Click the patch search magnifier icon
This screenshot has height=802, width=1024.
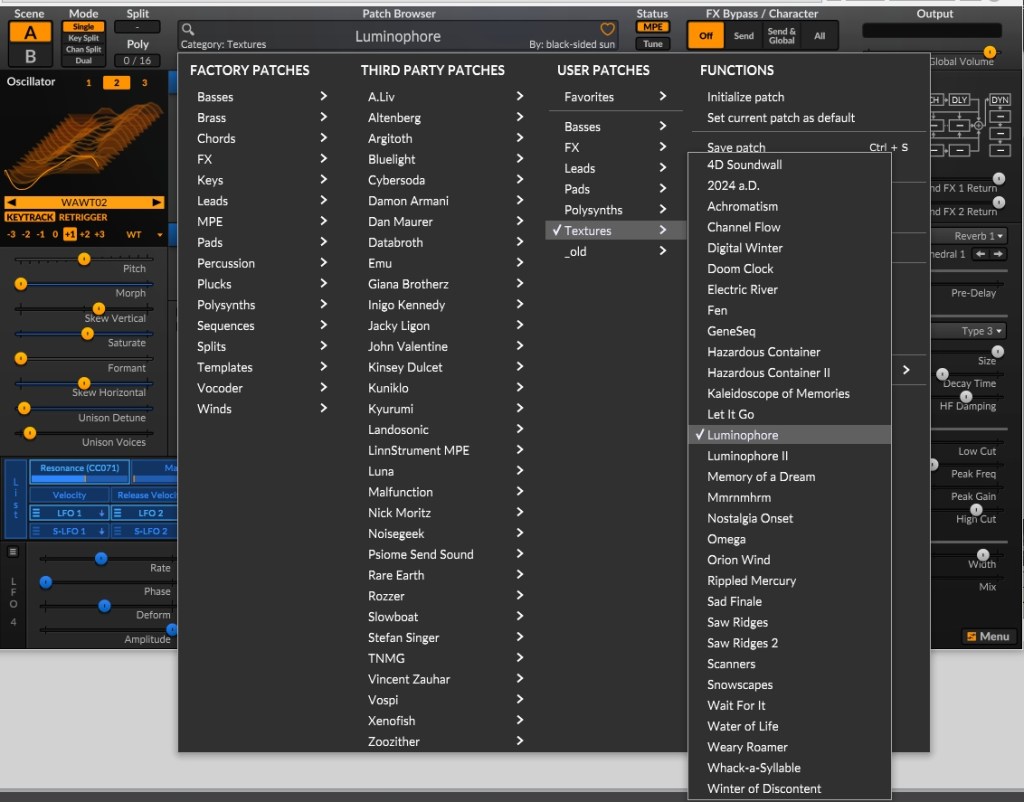(188, 30)
